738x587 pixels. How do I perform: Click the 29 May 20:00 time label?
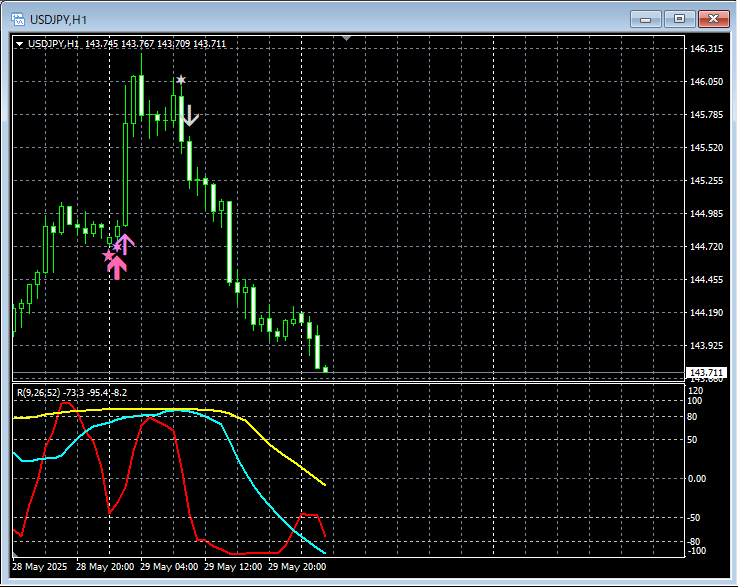click(297, 567)
